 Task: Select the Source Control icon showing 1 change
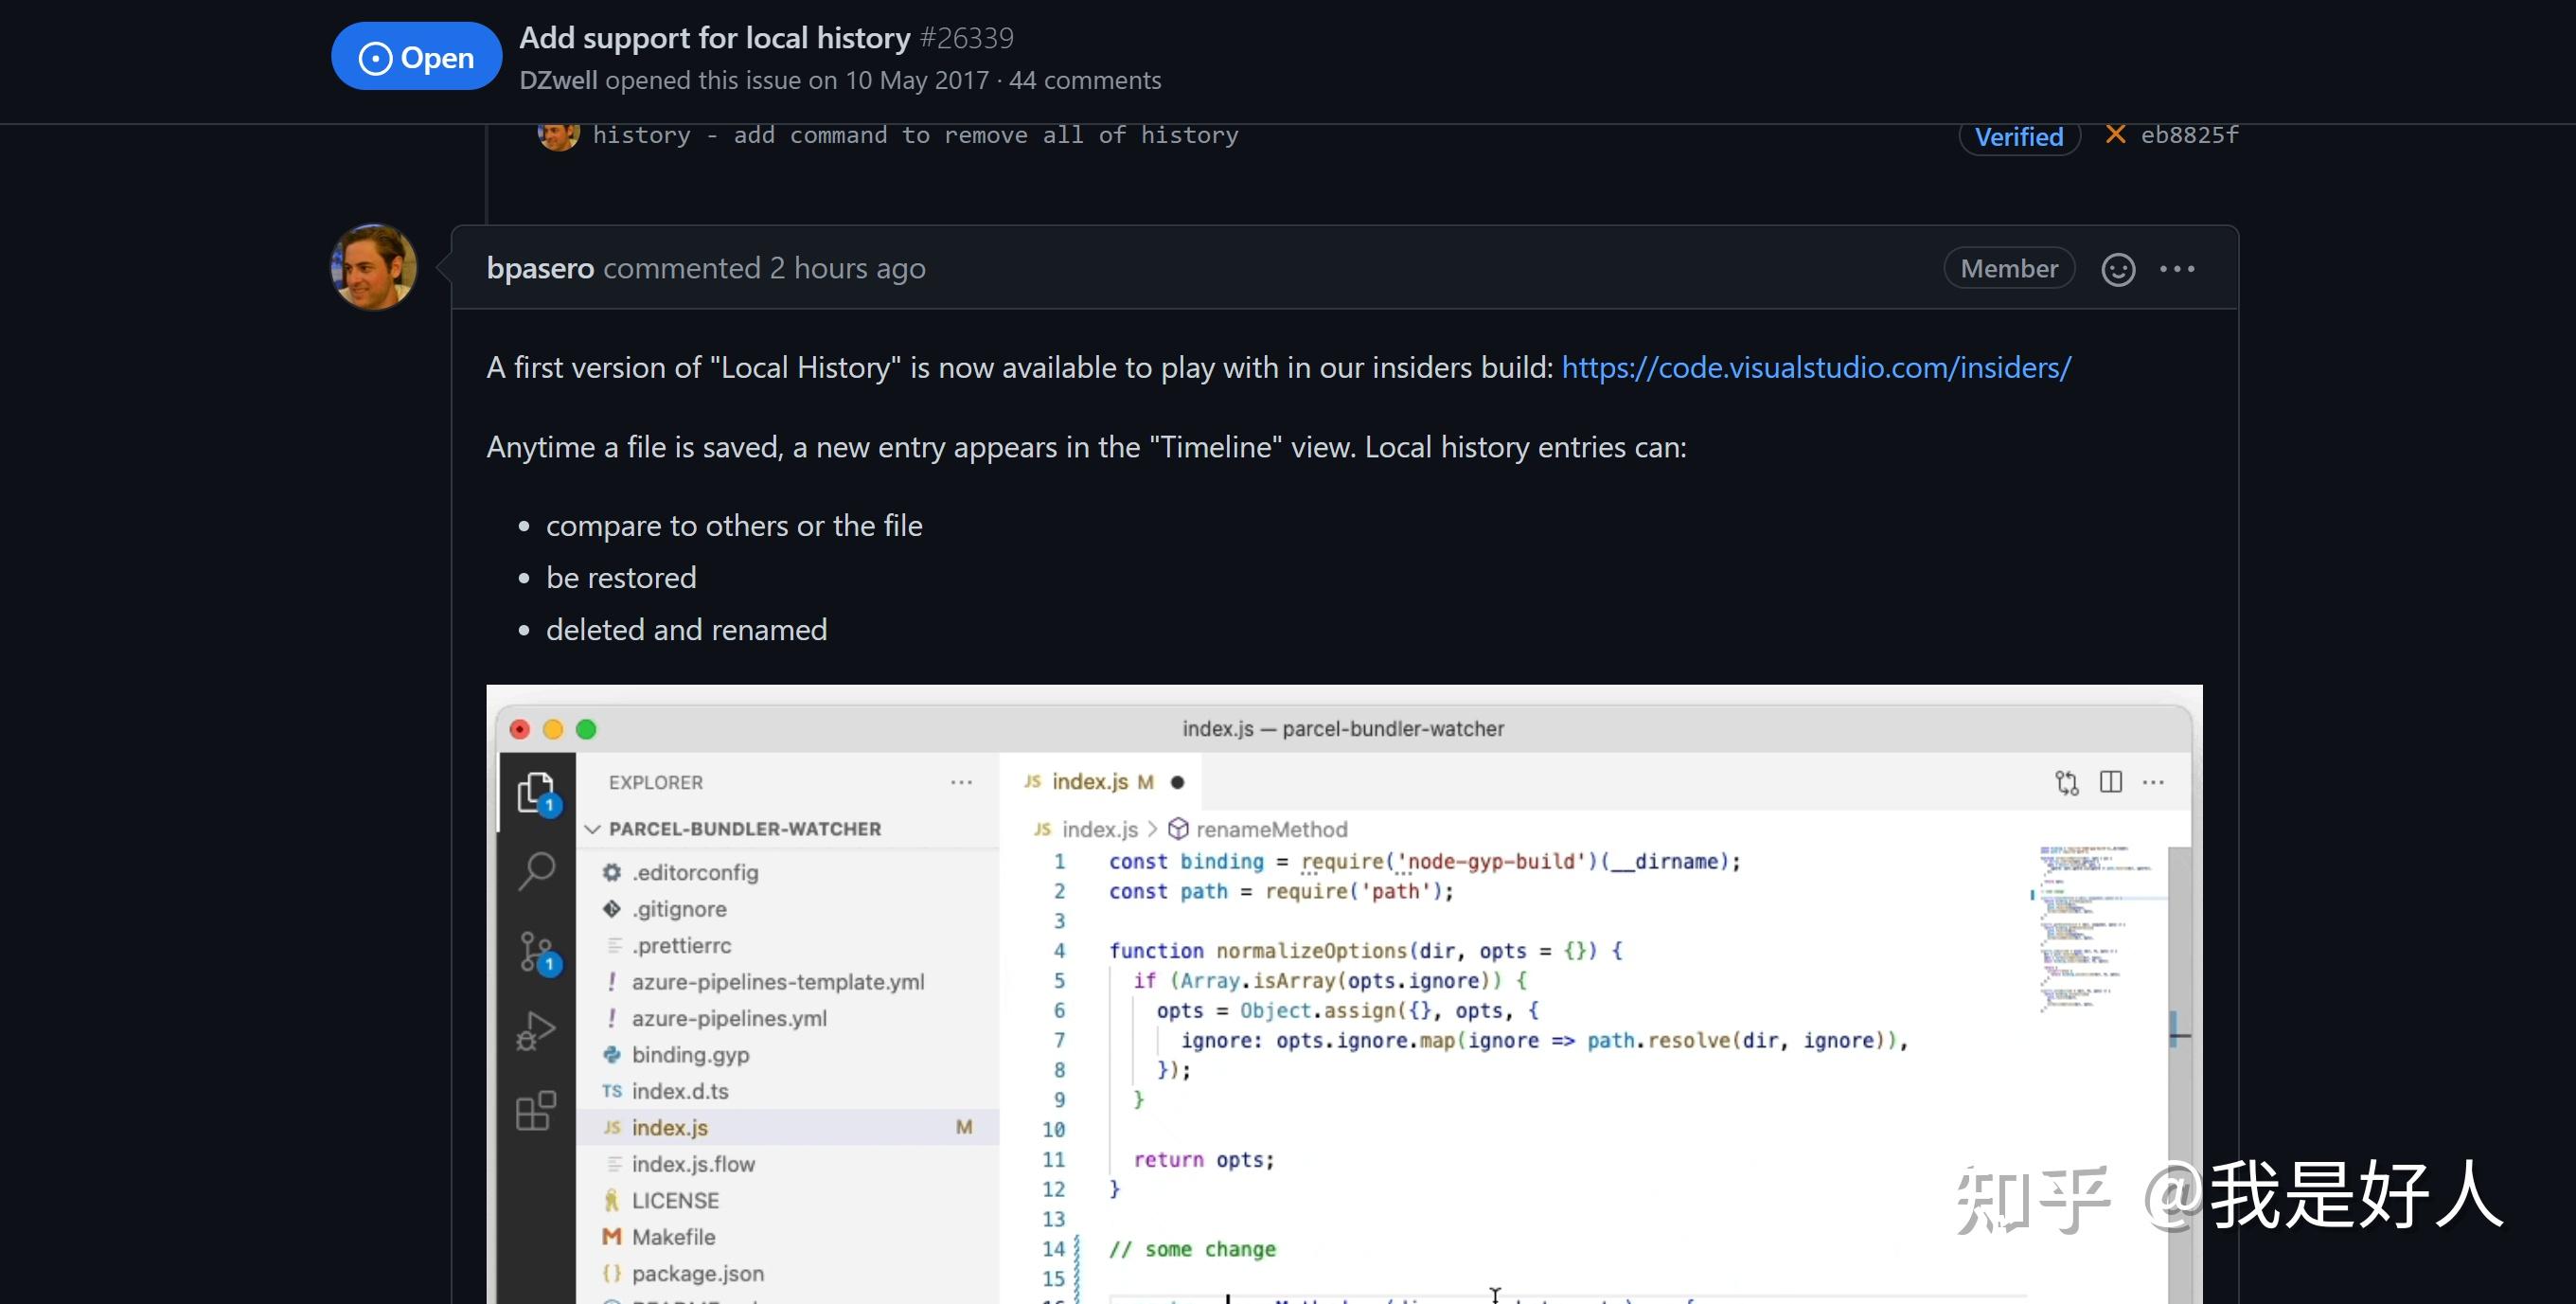pos(537,950)
